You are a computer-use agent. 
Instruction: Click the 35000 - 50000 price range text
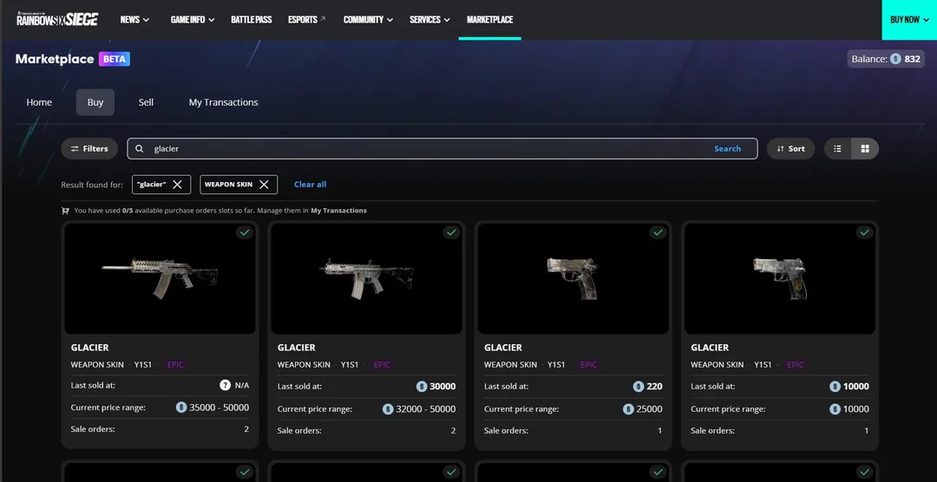(219, 407)
